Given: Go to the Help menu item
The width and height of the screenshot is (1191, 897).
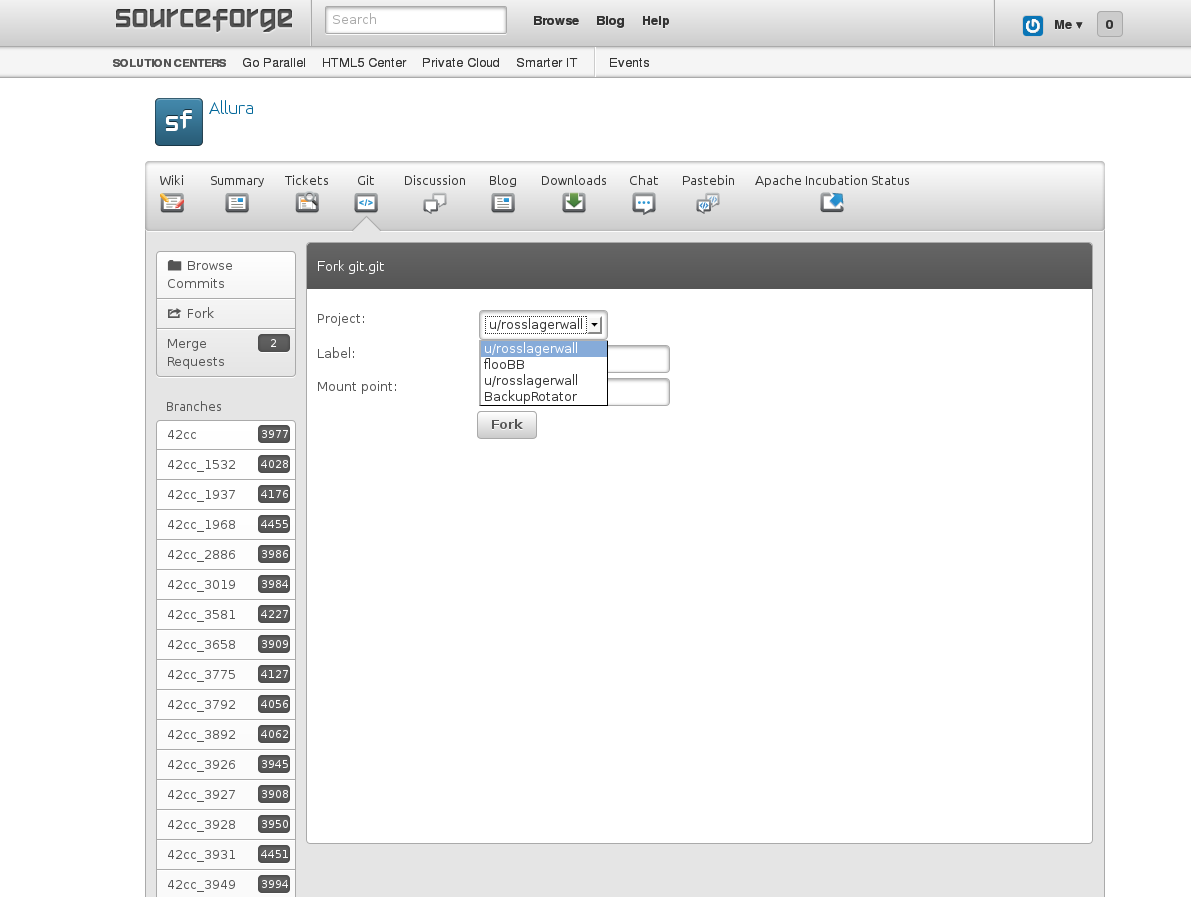Looking at the screenshot, I should 656,21.
